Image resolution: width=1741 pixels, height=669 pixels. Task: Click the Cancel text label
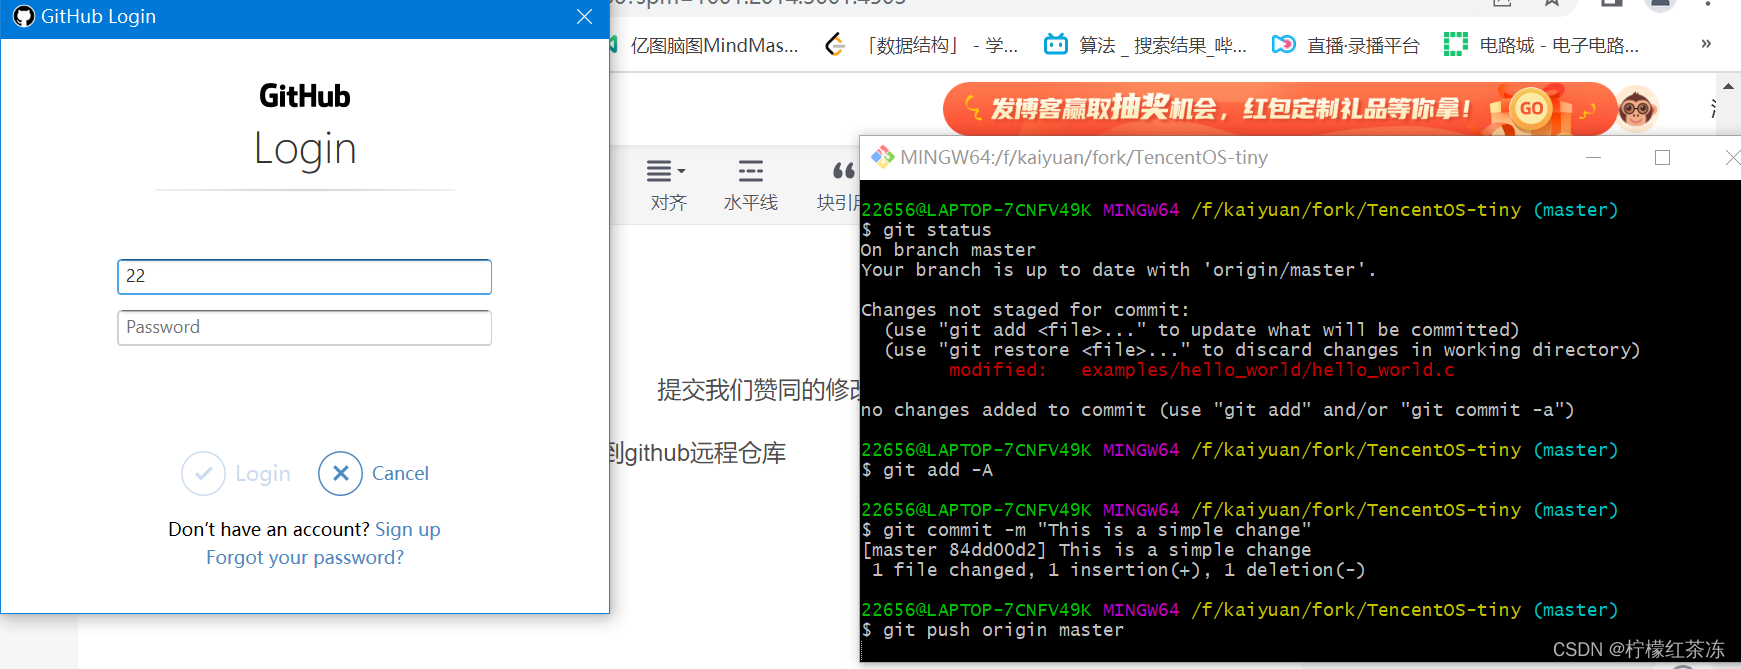[x=400, y=473]
